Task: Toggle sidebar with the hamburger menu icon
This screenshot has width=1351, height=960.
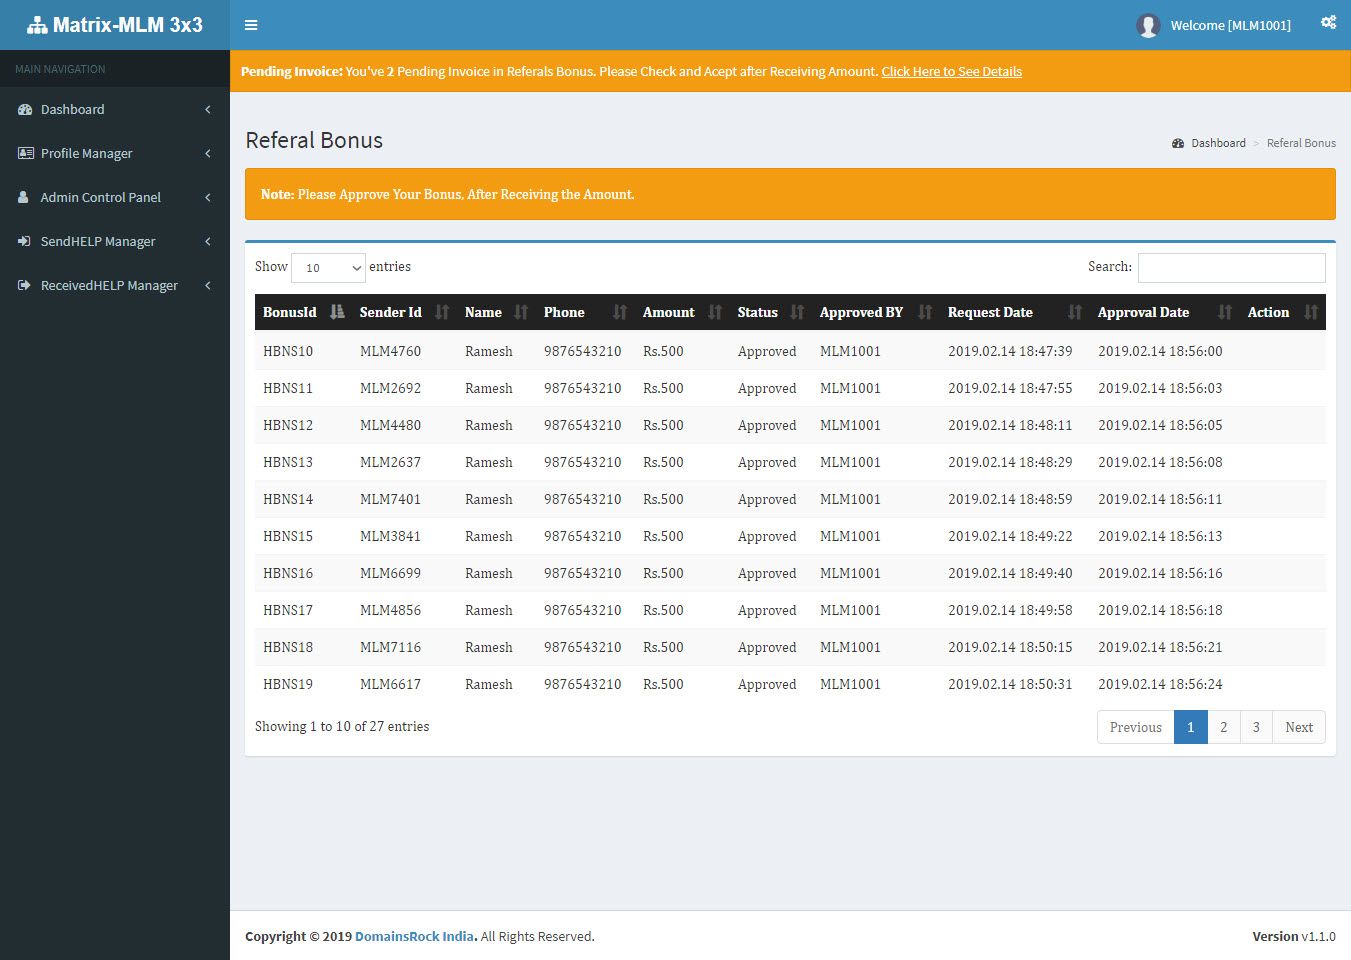Action: click(251, 25)
